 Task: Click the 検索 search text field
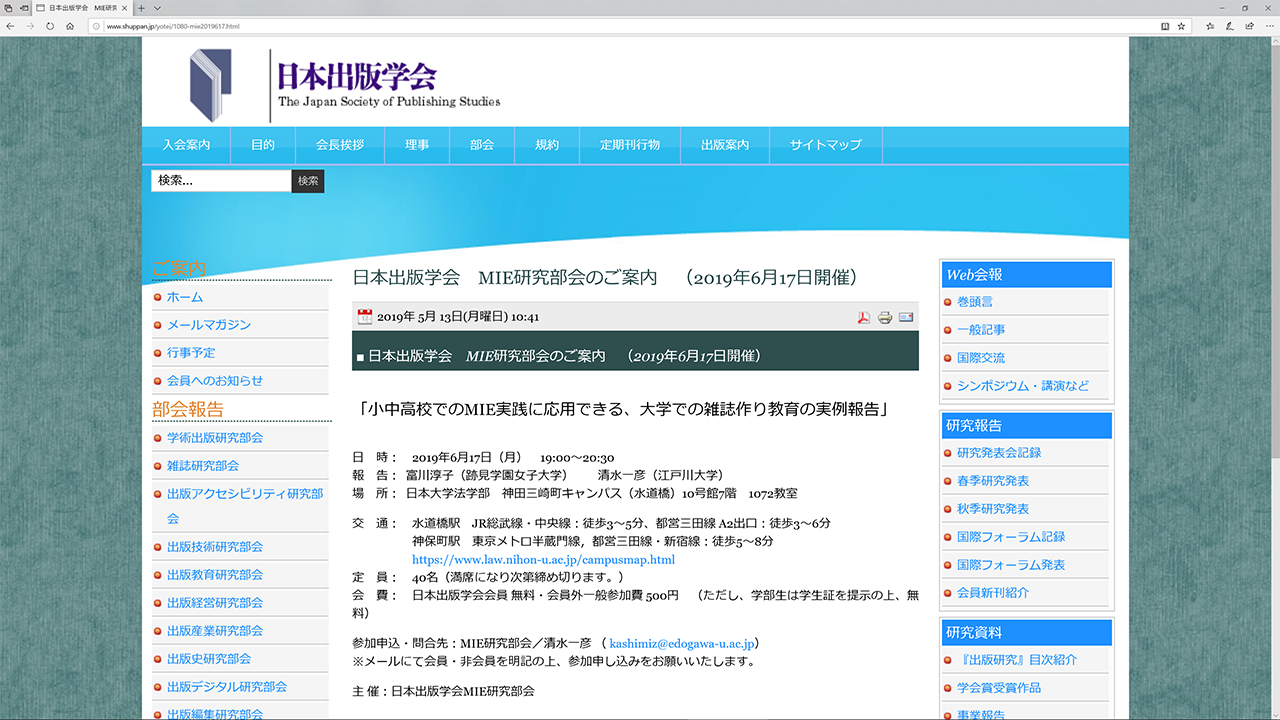coord(221,181)
